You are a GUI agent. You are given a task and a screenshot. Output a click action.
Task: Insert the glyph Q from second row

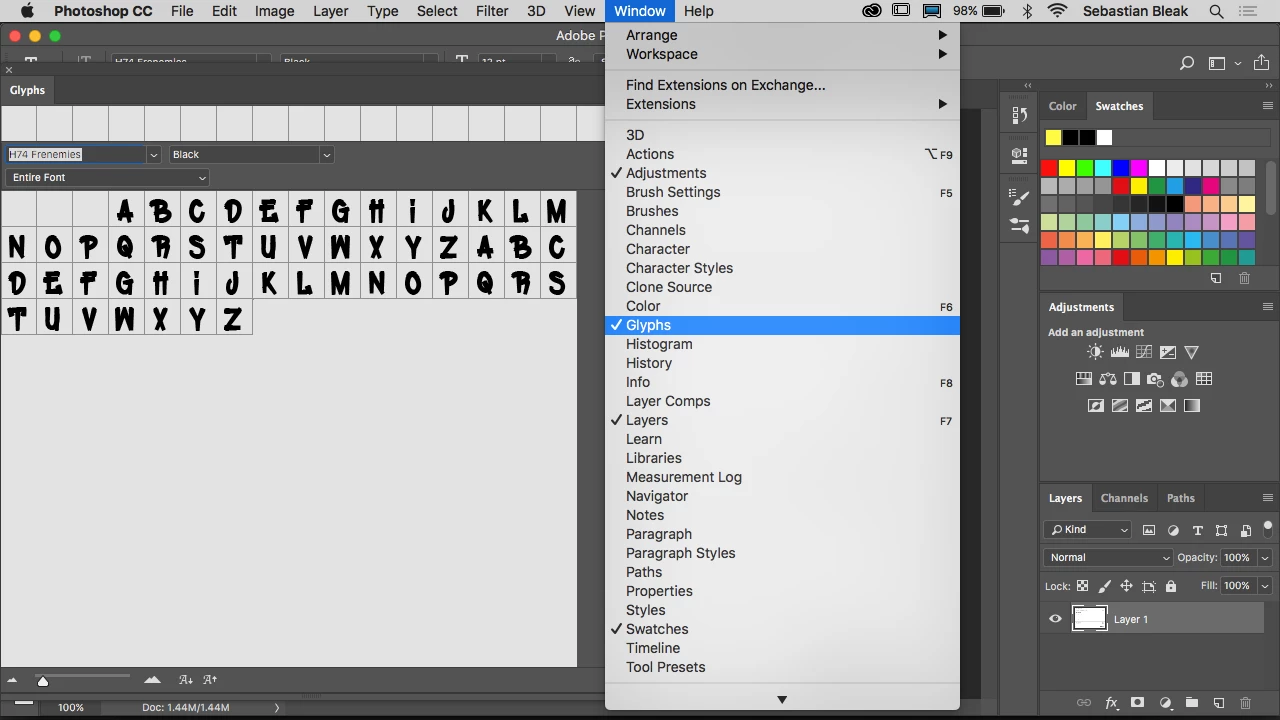coord(125,247)
